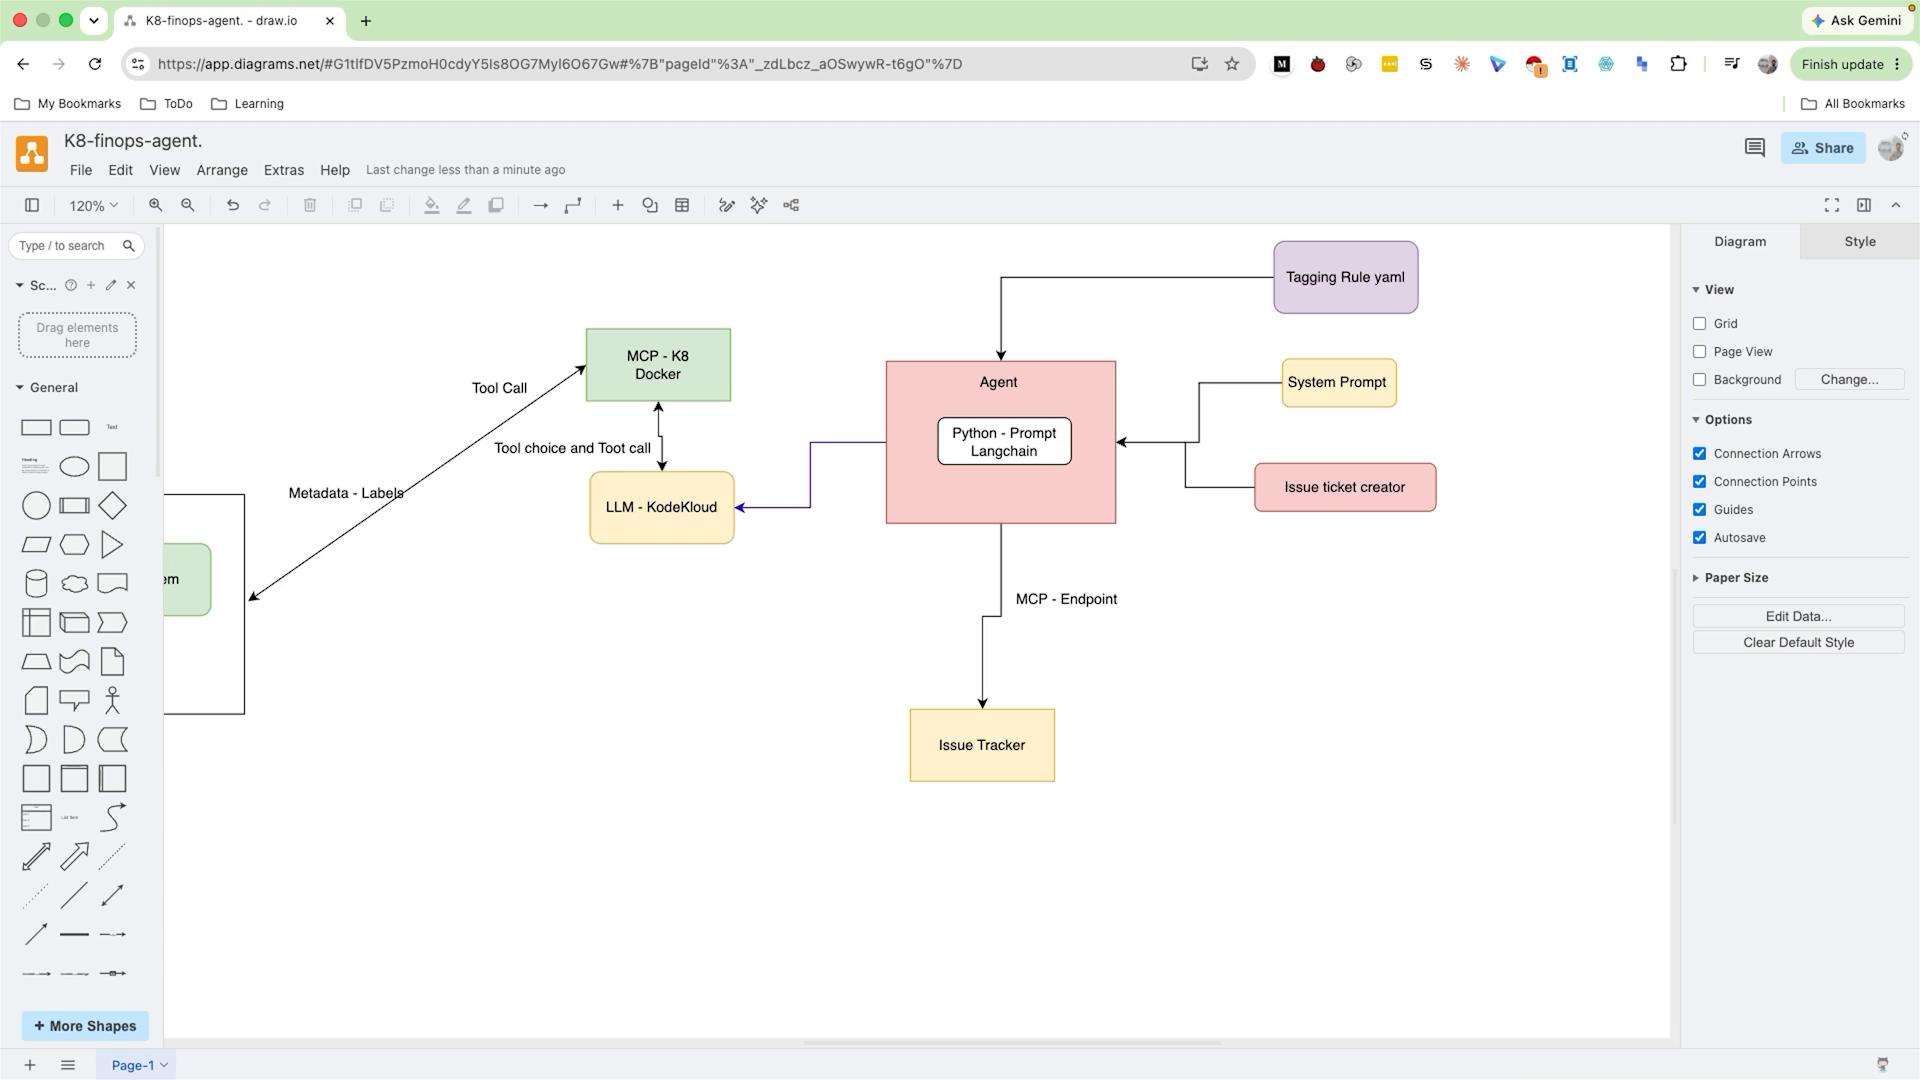The height and width of the screenshot is (1080, 1920).
Task: Switch to the Style tab
Action: point(1860,242)
